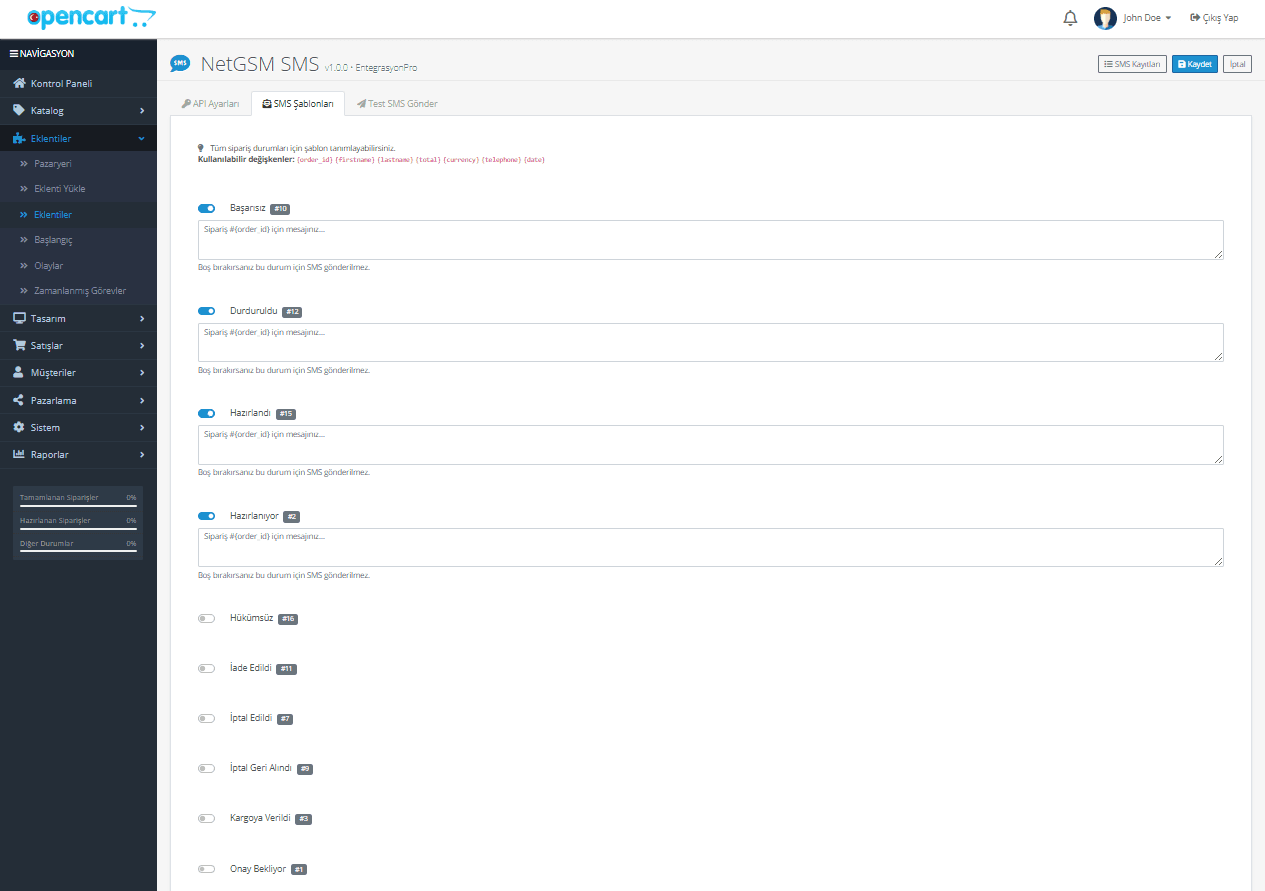
Task: Open the John Doe user dropdown
Action: click(1147, 18)
